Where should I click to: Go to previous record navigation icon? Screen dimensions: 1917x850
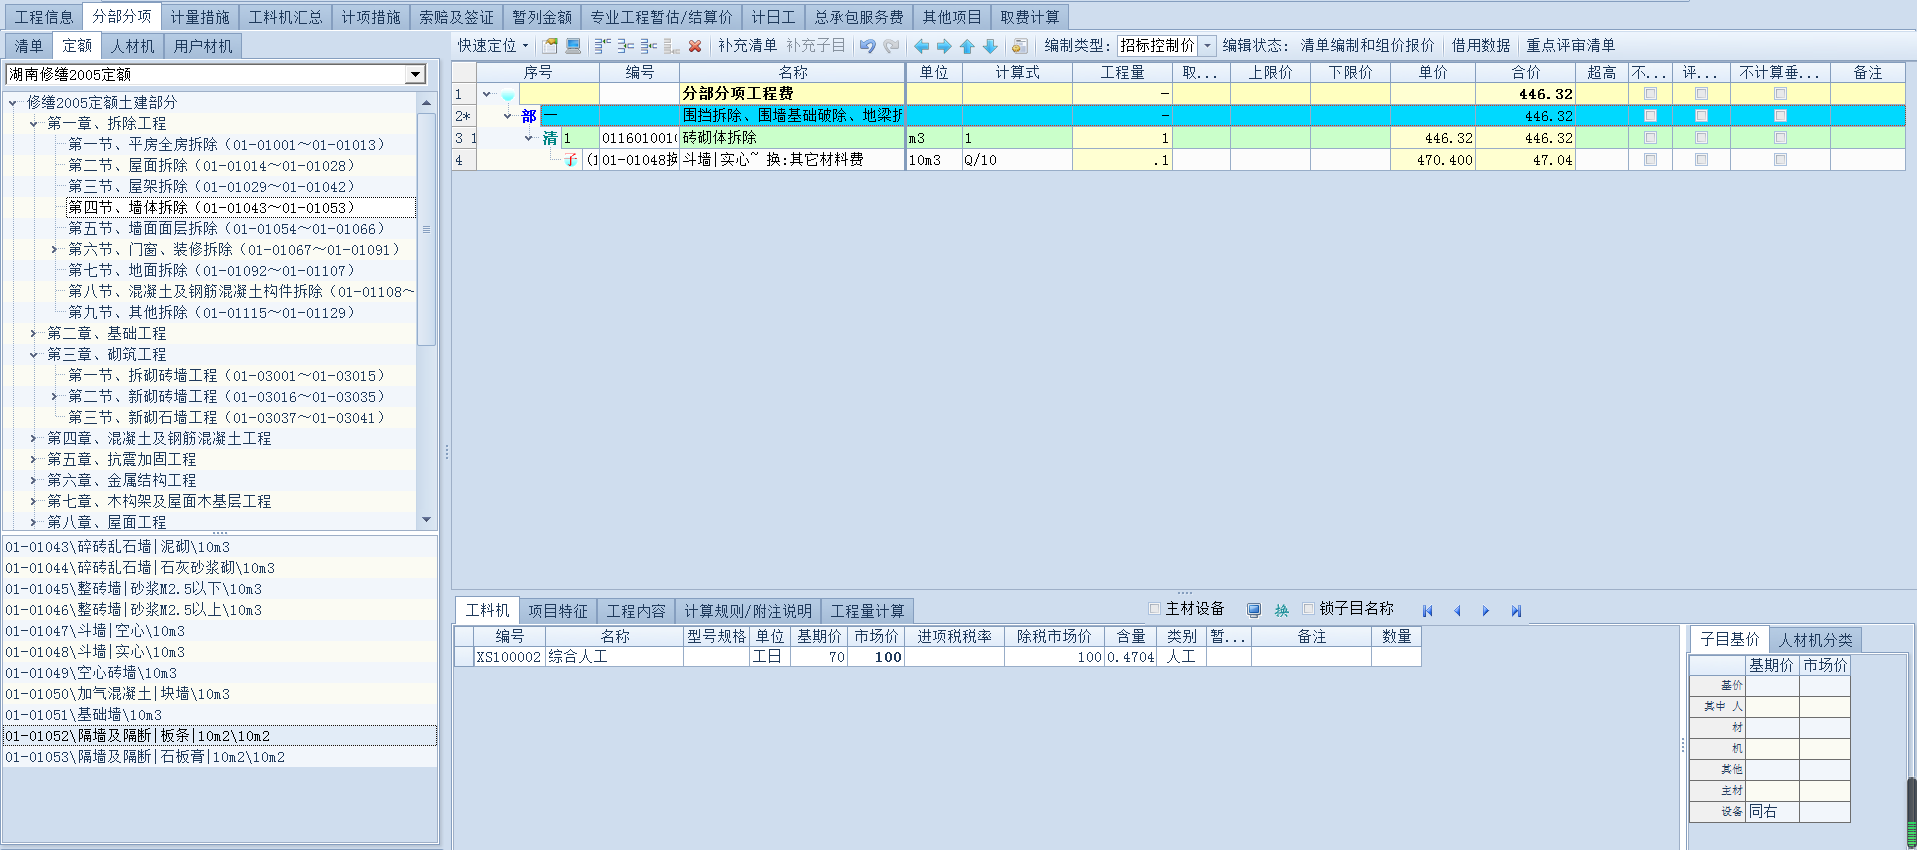pyautogui.click(x=1457, y=611)
